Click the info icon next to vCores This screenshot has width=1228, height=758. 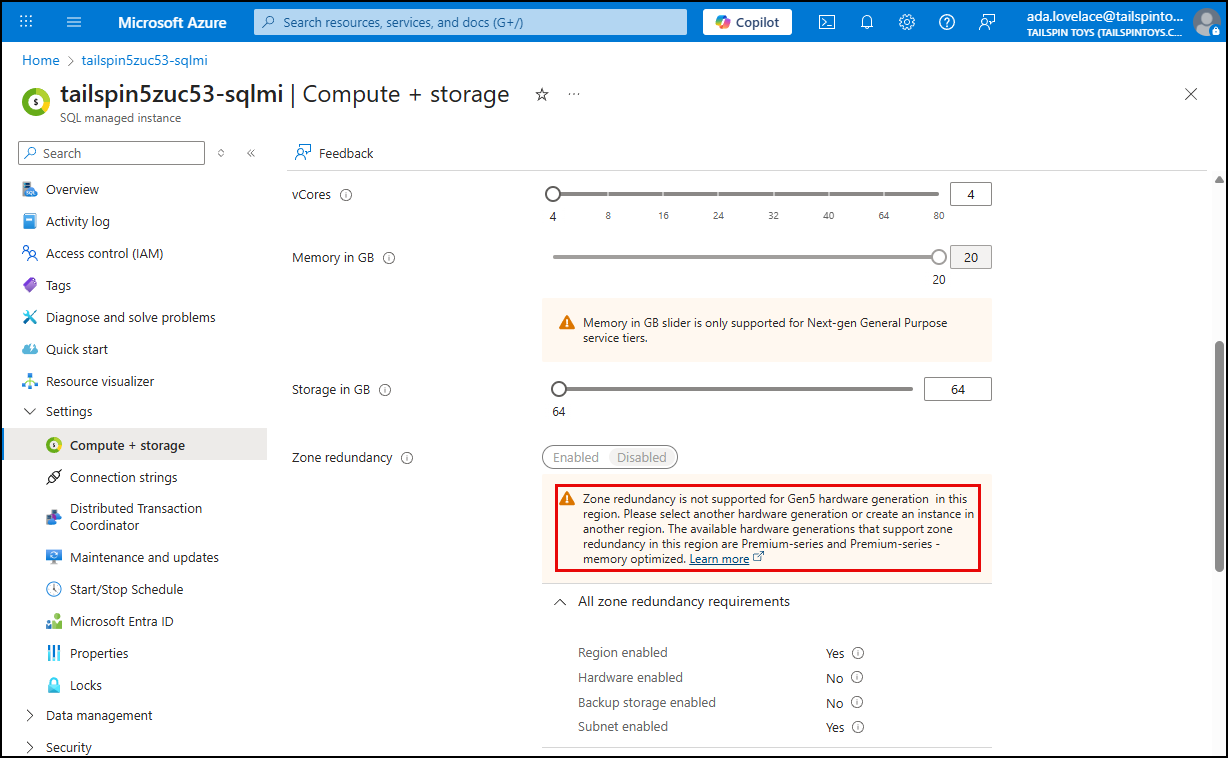click(346, 195)
